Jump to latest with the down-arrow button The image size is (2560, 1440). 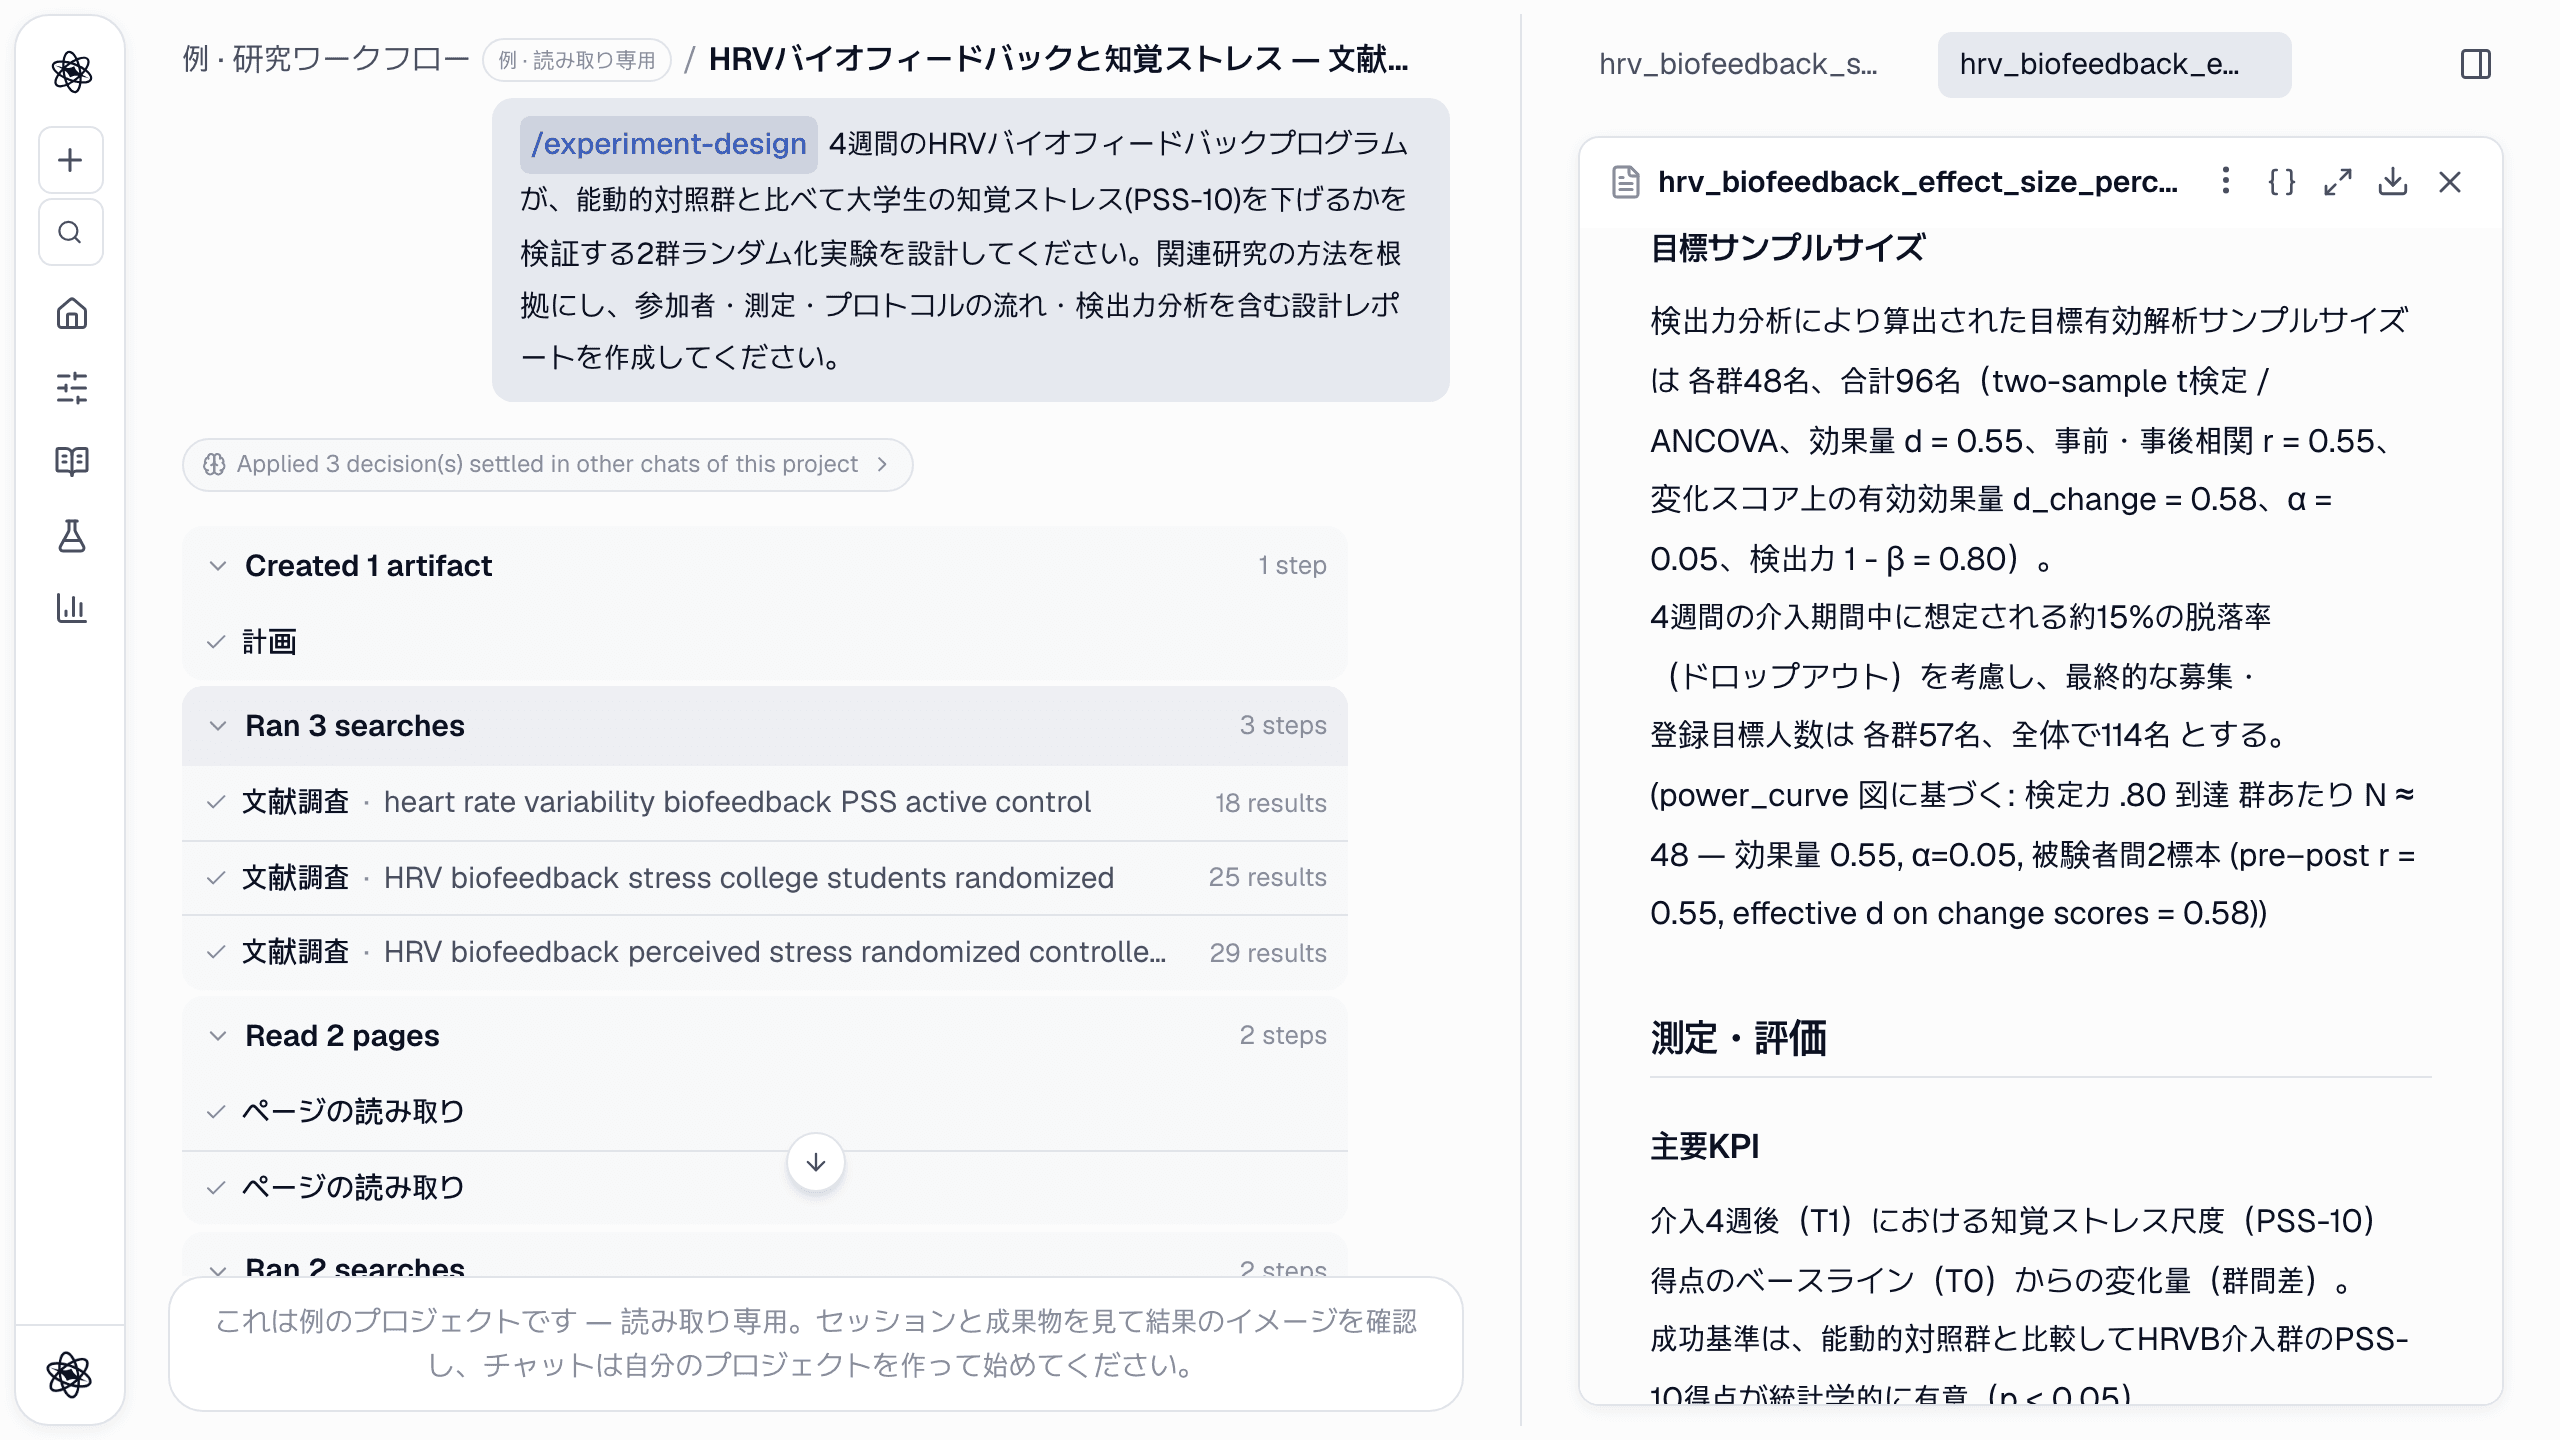(x=816, y=1162)
